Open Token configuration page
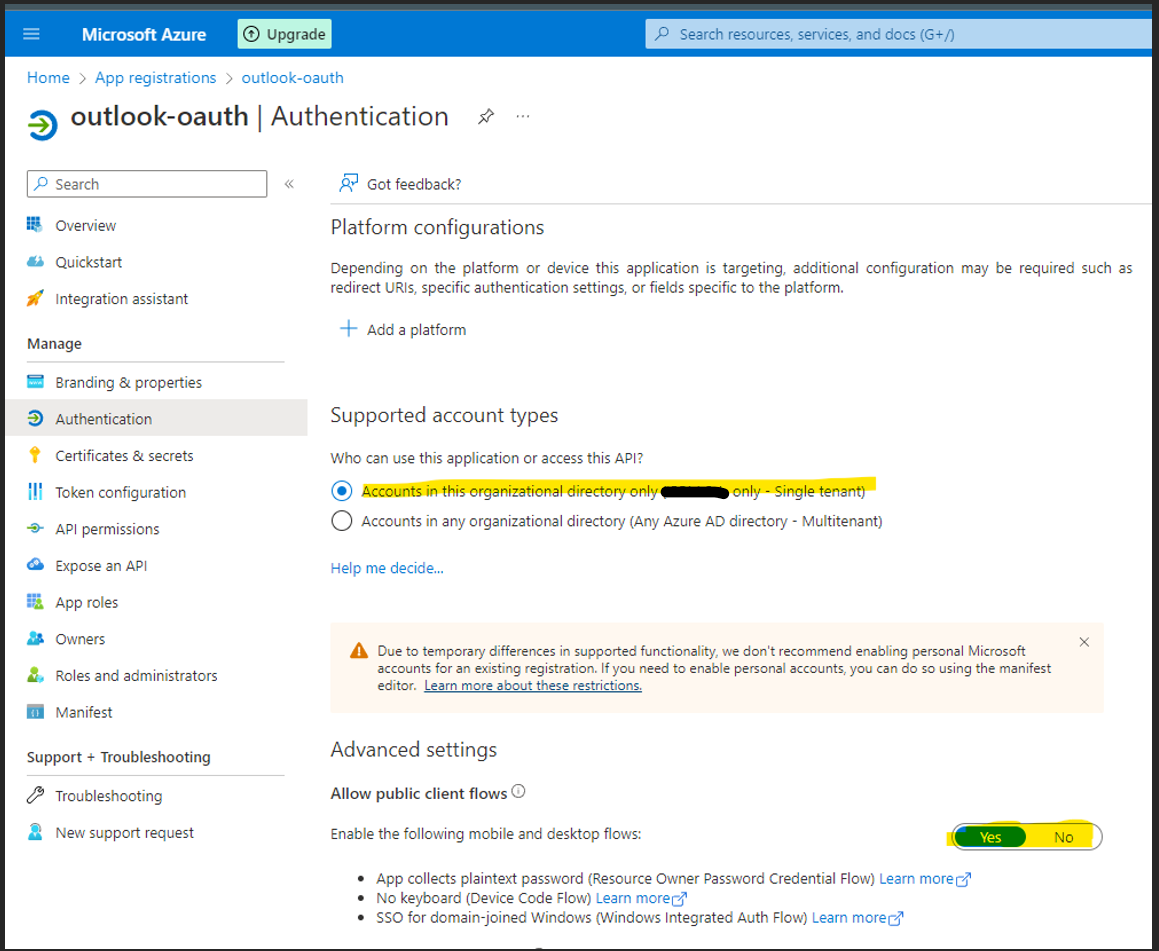This screenshot has width=1159, height=951. [x=120, y=493]
